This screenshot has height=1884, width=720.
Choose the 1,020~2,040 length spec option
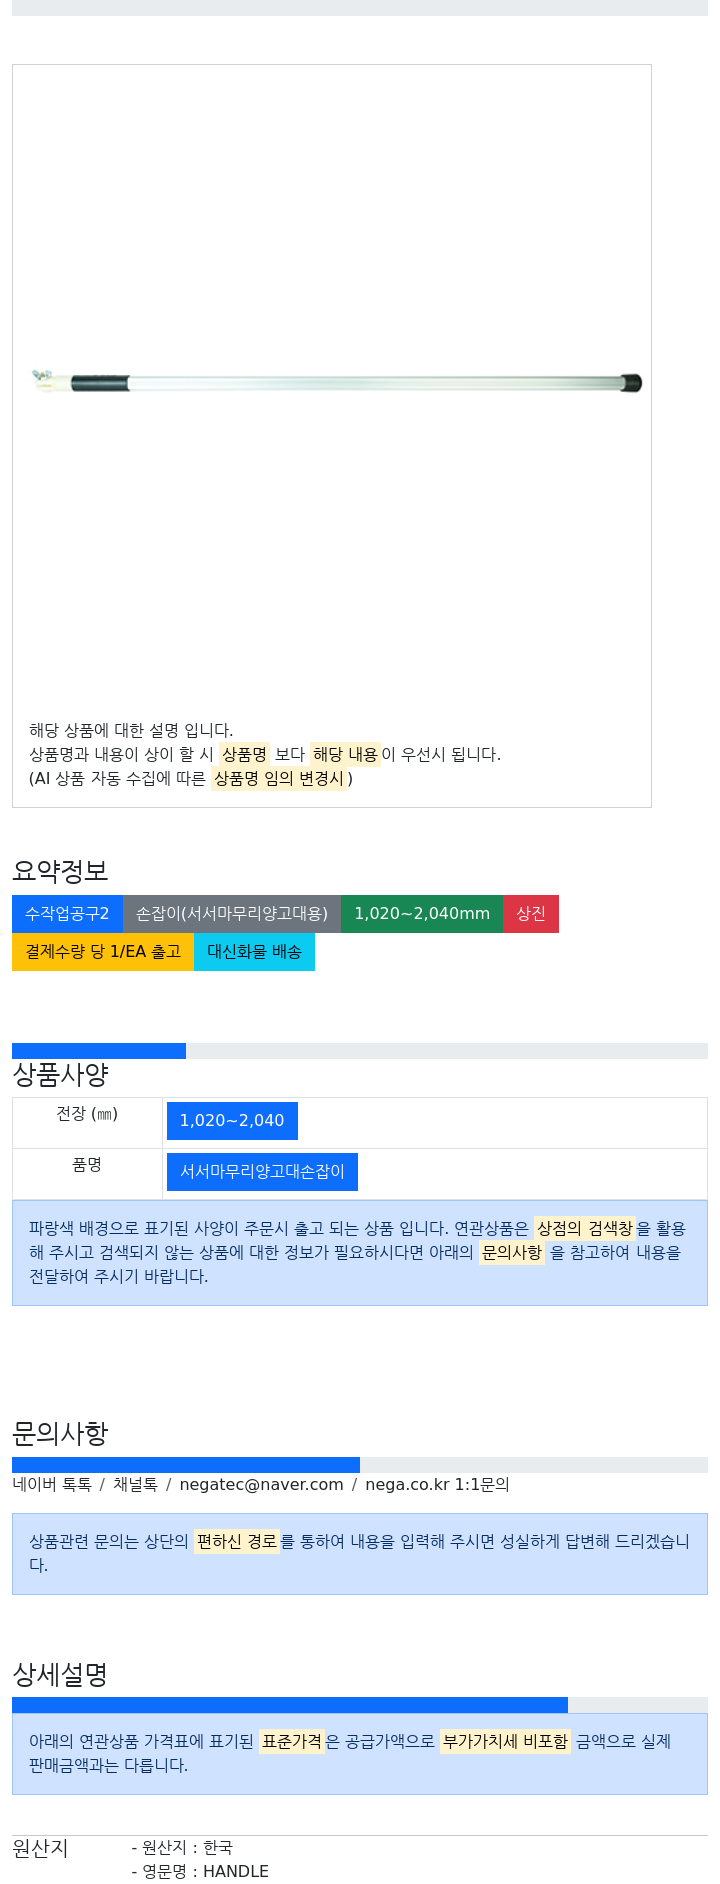[x=232, y=1121]
